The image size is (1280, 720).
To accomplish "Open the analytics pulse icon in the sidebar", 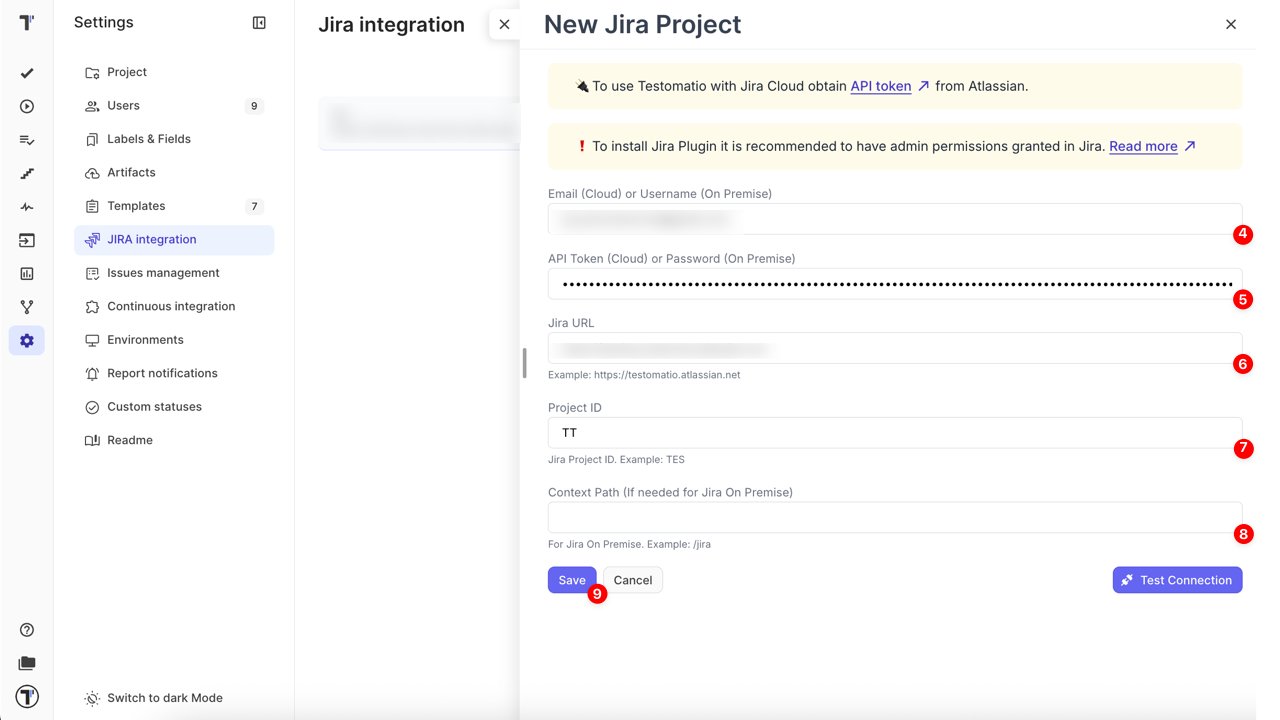I will pos(26,206).
